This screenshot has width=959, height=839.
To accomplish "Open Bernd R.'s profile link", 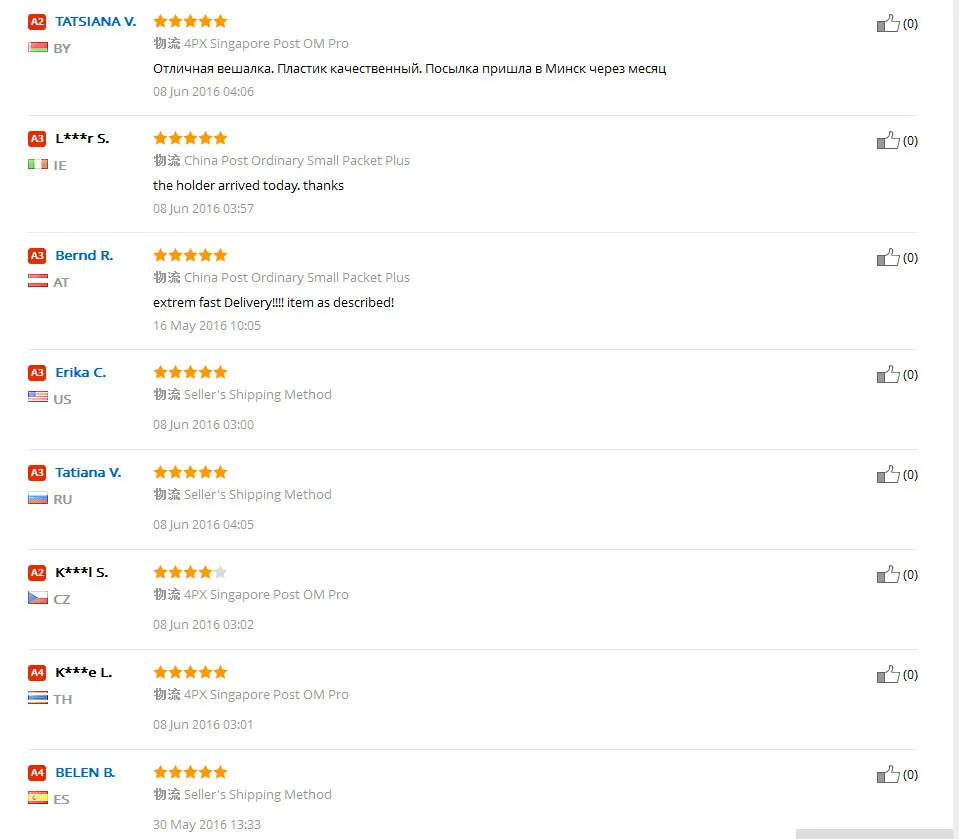I will [84, 256].
